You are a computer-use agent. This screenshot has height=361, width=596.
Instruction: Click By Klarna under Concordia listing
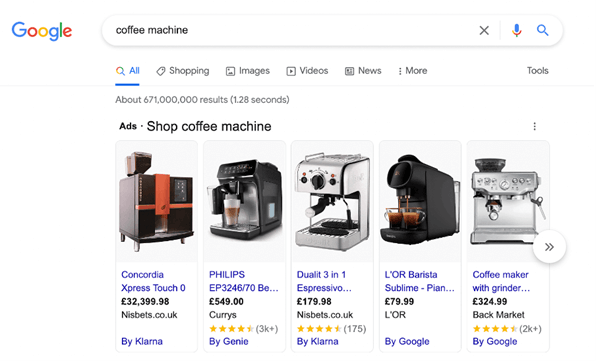point(142,342)
